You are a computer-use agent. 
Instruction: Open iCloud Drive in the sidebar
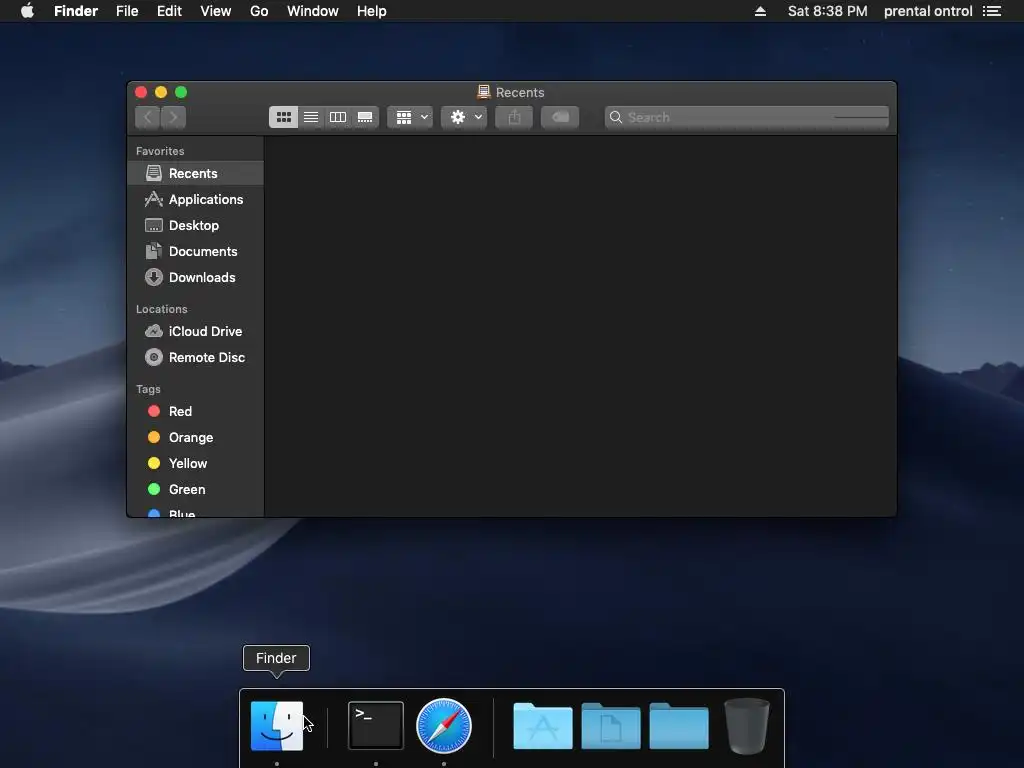click(195, 331)
